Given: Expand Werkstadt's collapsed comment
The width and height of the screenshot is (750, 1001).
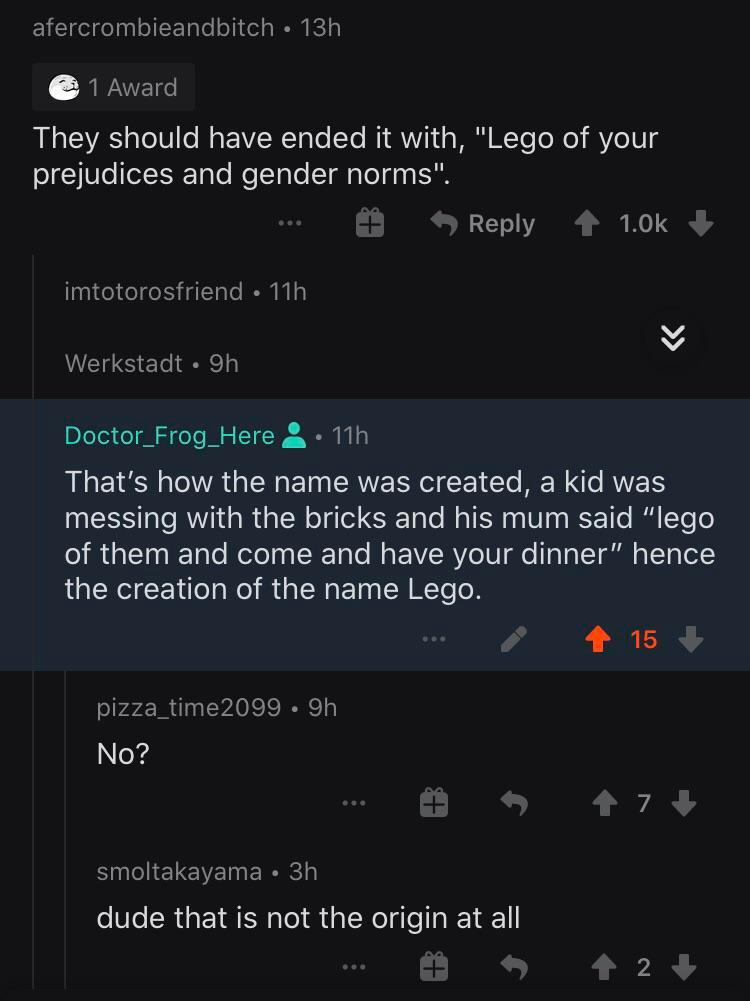Looking at the screenshot, I should point(151,363).
